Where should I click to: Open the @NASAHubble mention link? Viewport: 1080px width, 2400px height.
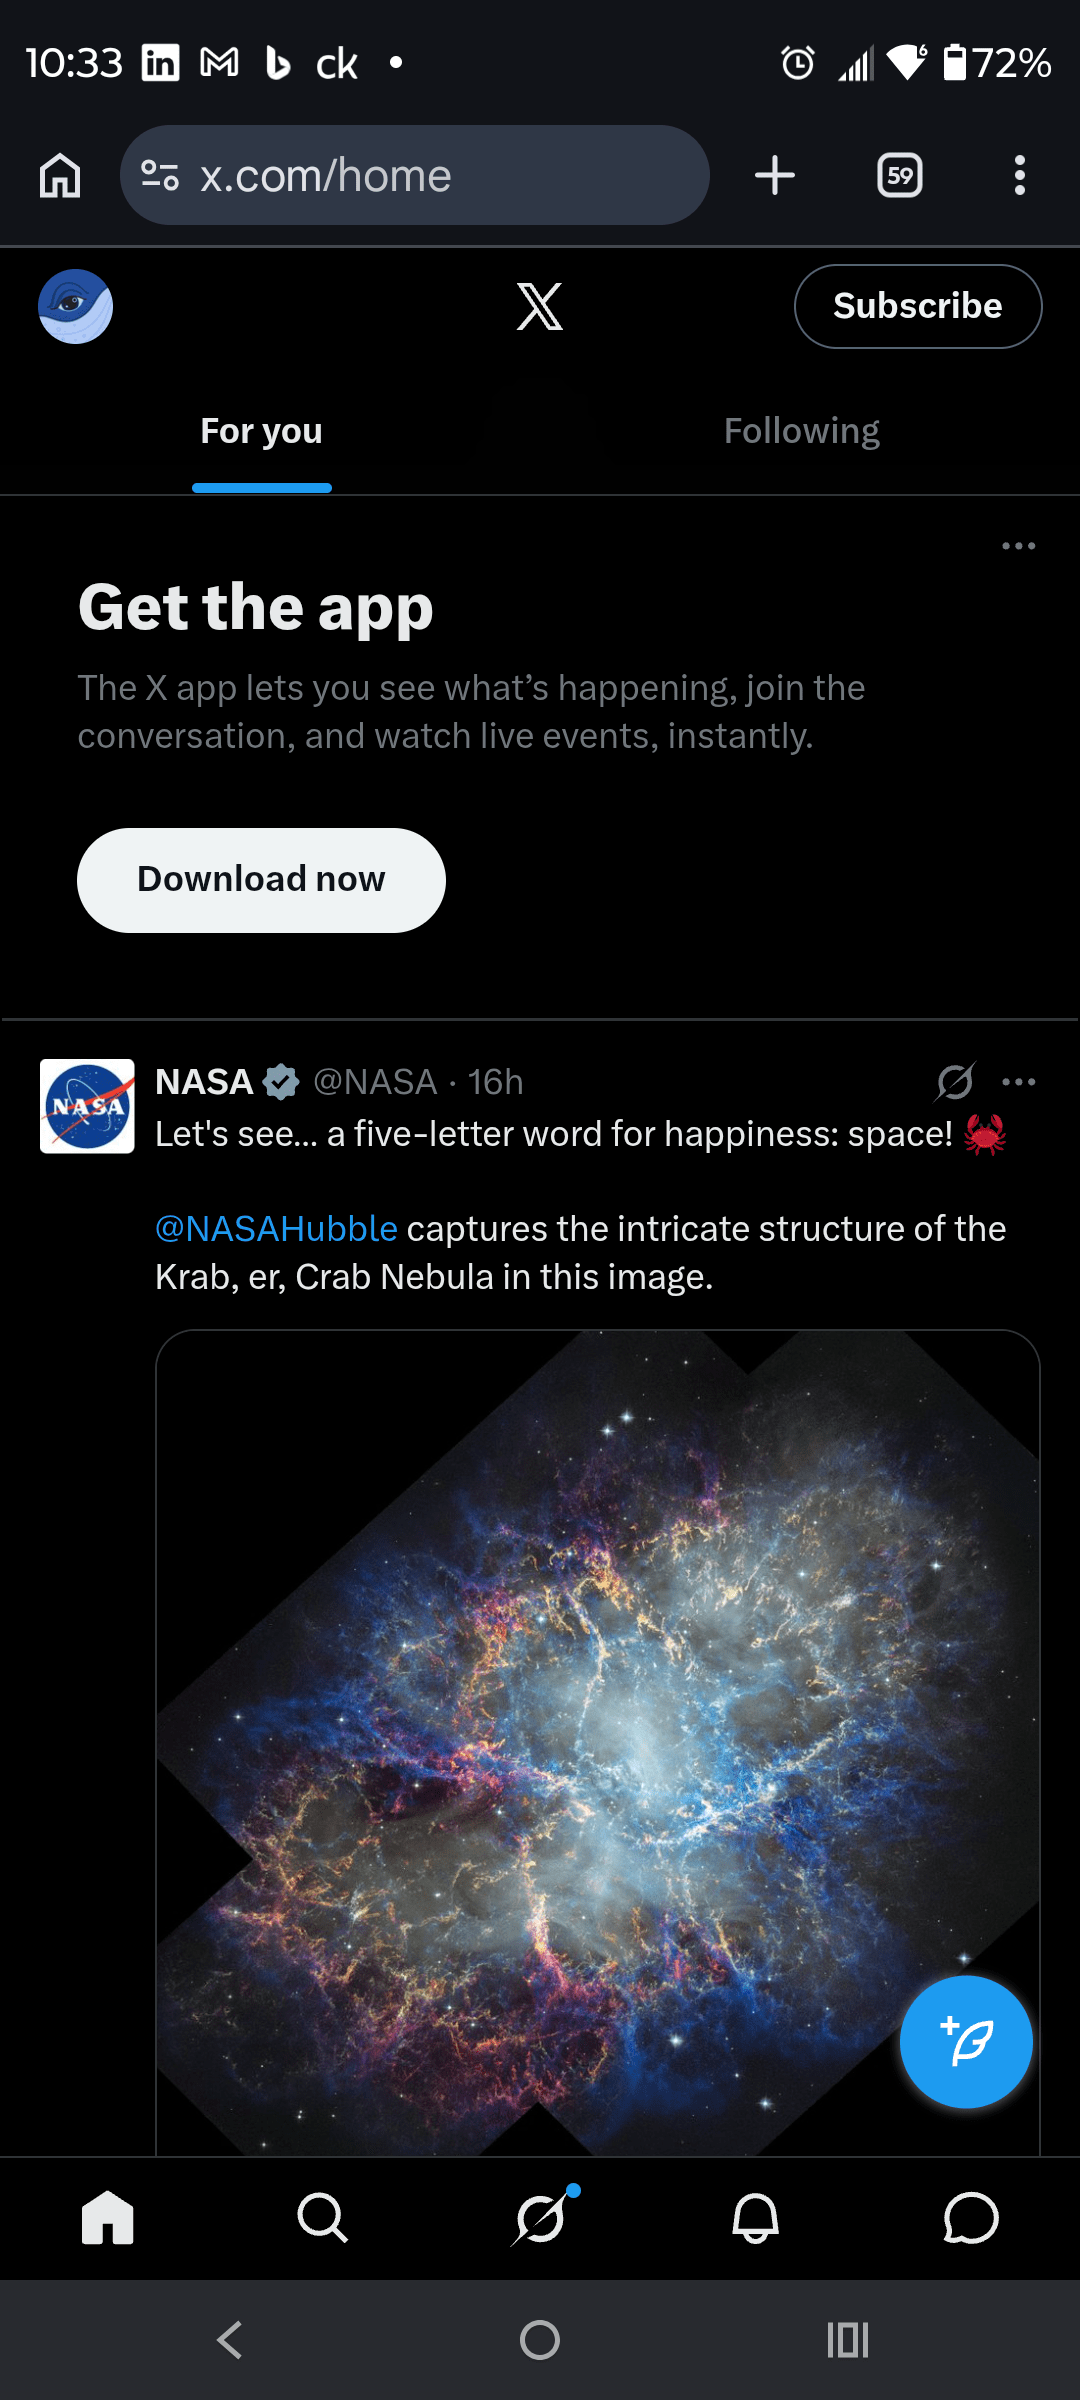coord(277,1228)
